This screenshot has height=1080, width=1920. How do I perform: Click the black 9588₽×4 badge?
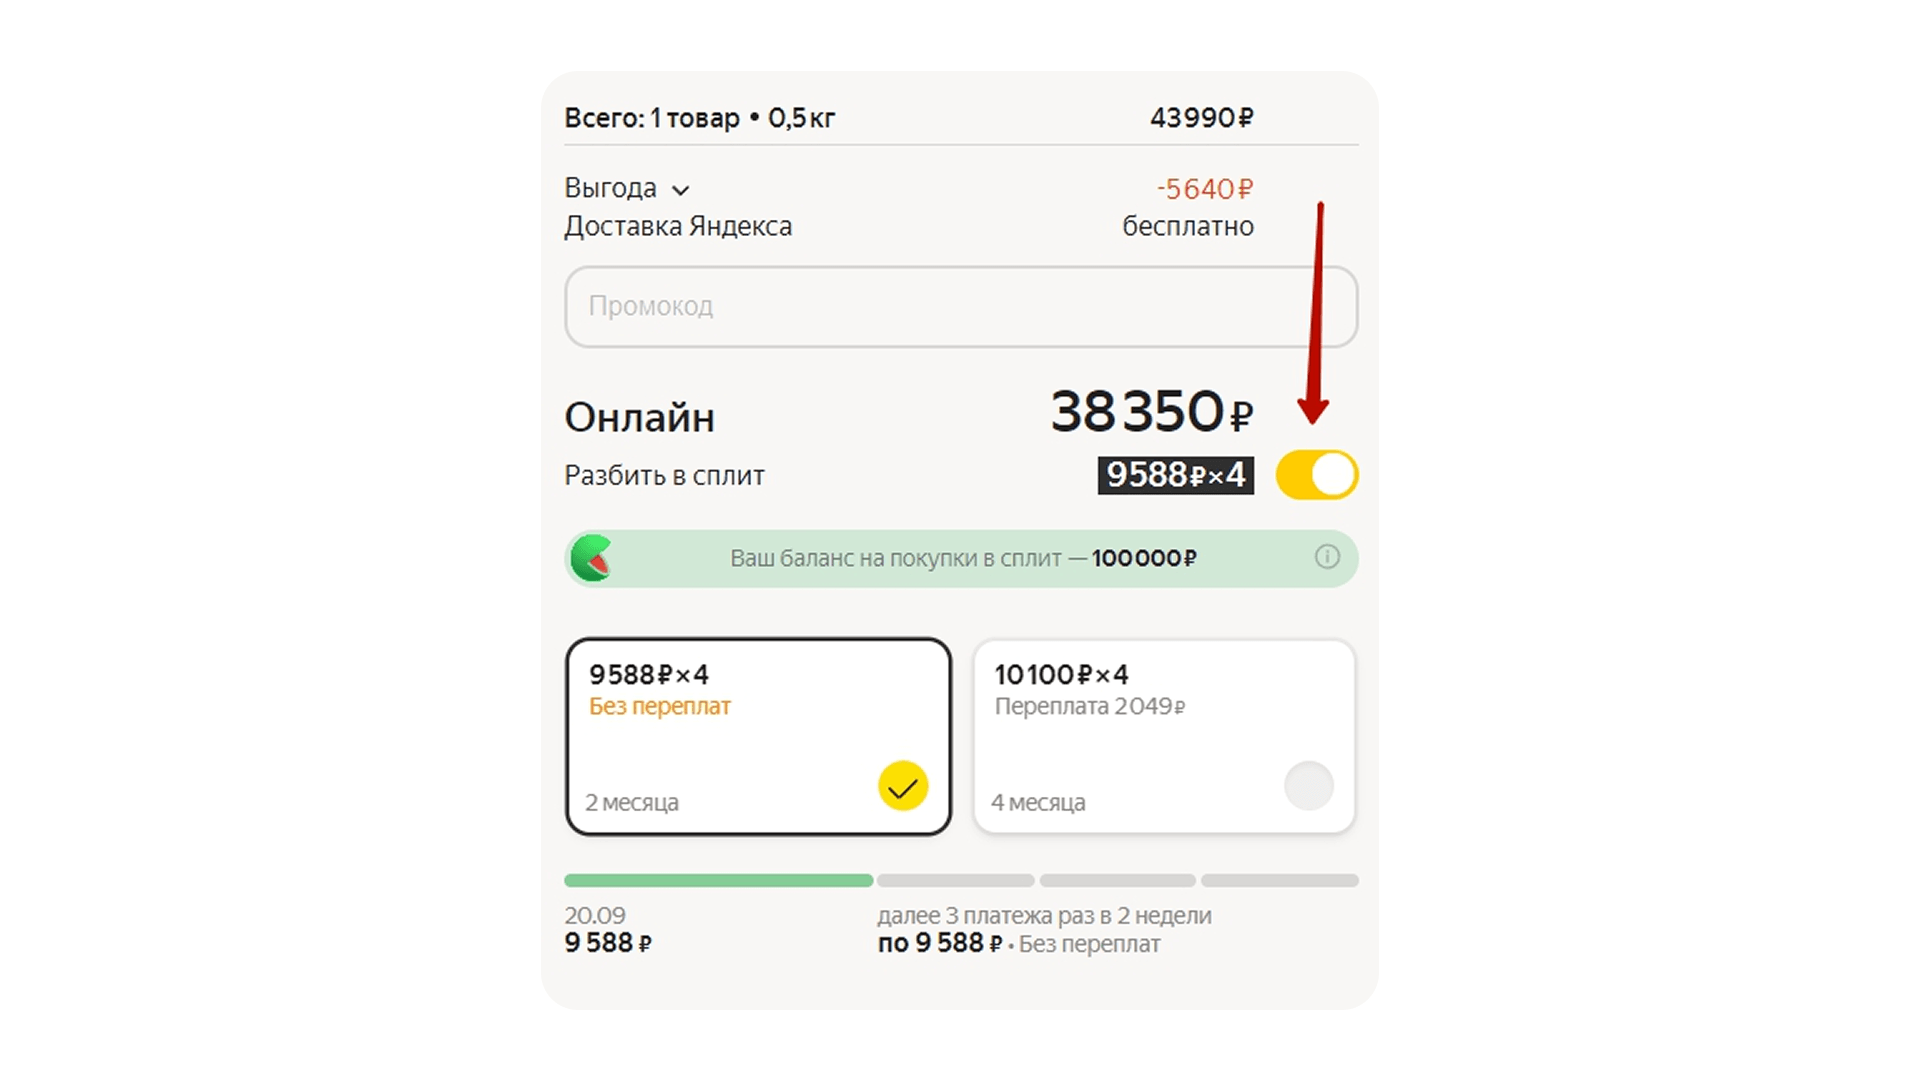click(x=1175, y=475)
